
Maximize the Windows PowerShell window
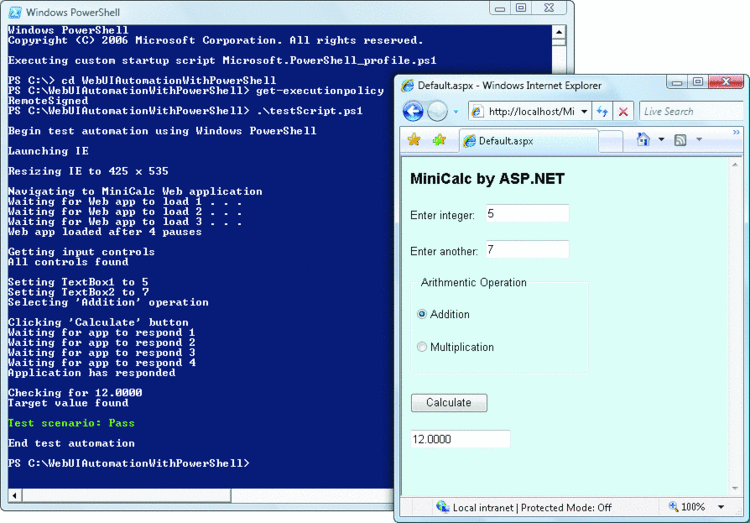click(521, 8)
